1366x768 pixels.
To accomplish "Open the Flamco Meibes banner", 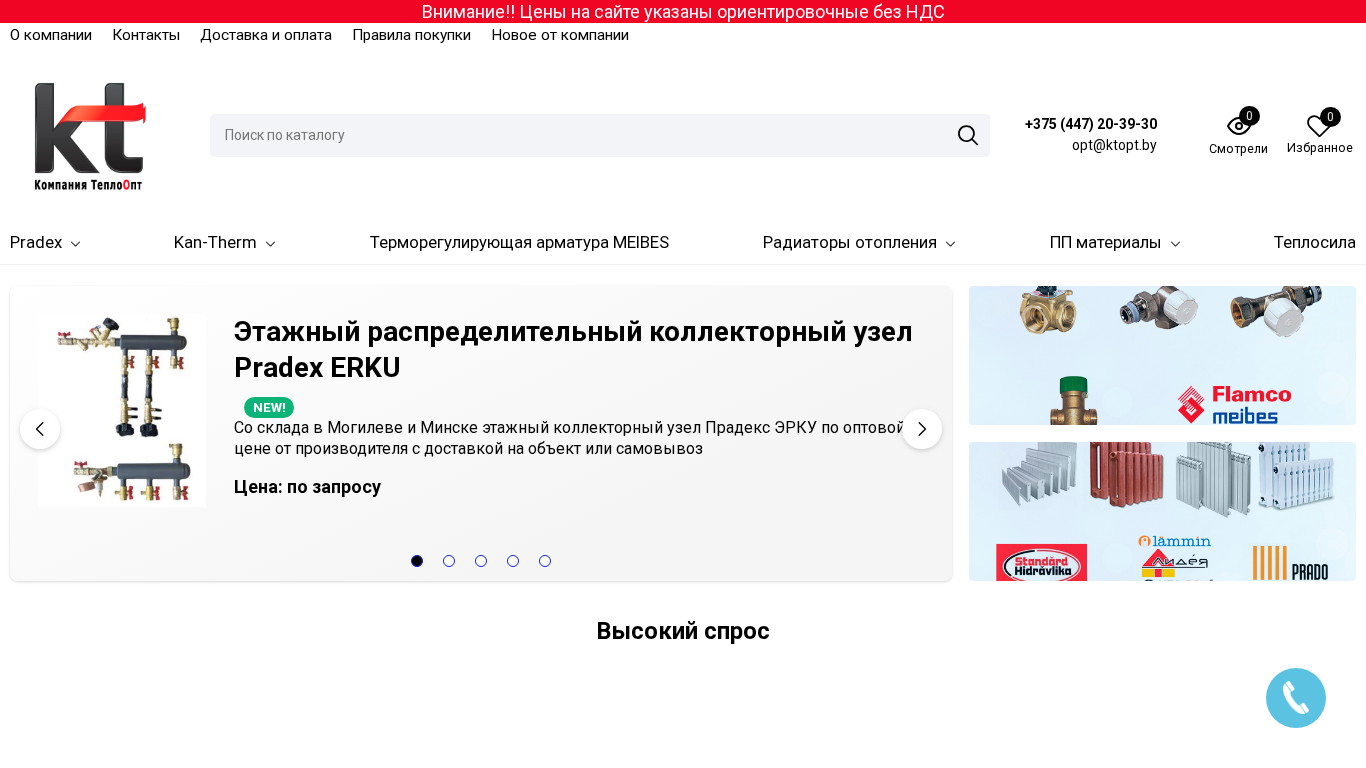I will pos(1162,355).
